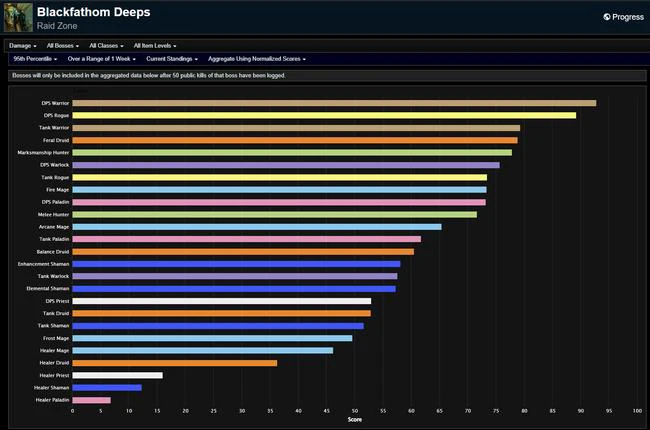Screen dimensions: 650x430
Task: Click the Blackfathom Deeps title
Action: coord(93,12)
